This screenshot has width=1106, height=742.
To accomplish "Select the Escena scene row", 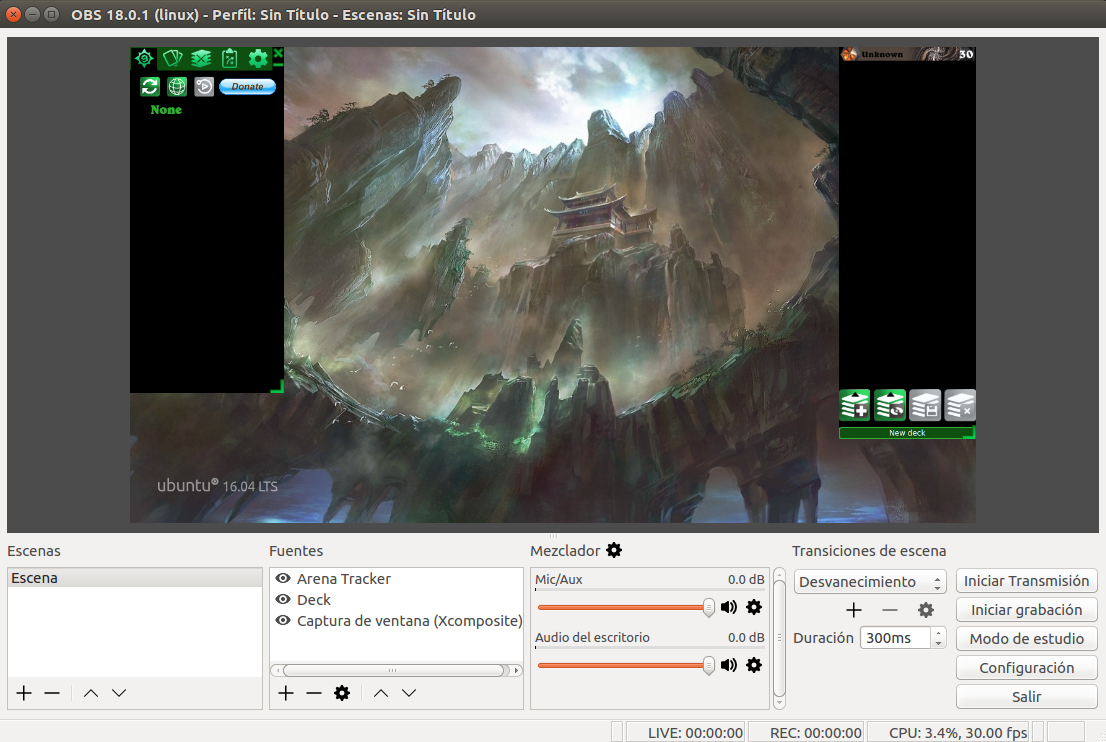I will click(135, 578).
